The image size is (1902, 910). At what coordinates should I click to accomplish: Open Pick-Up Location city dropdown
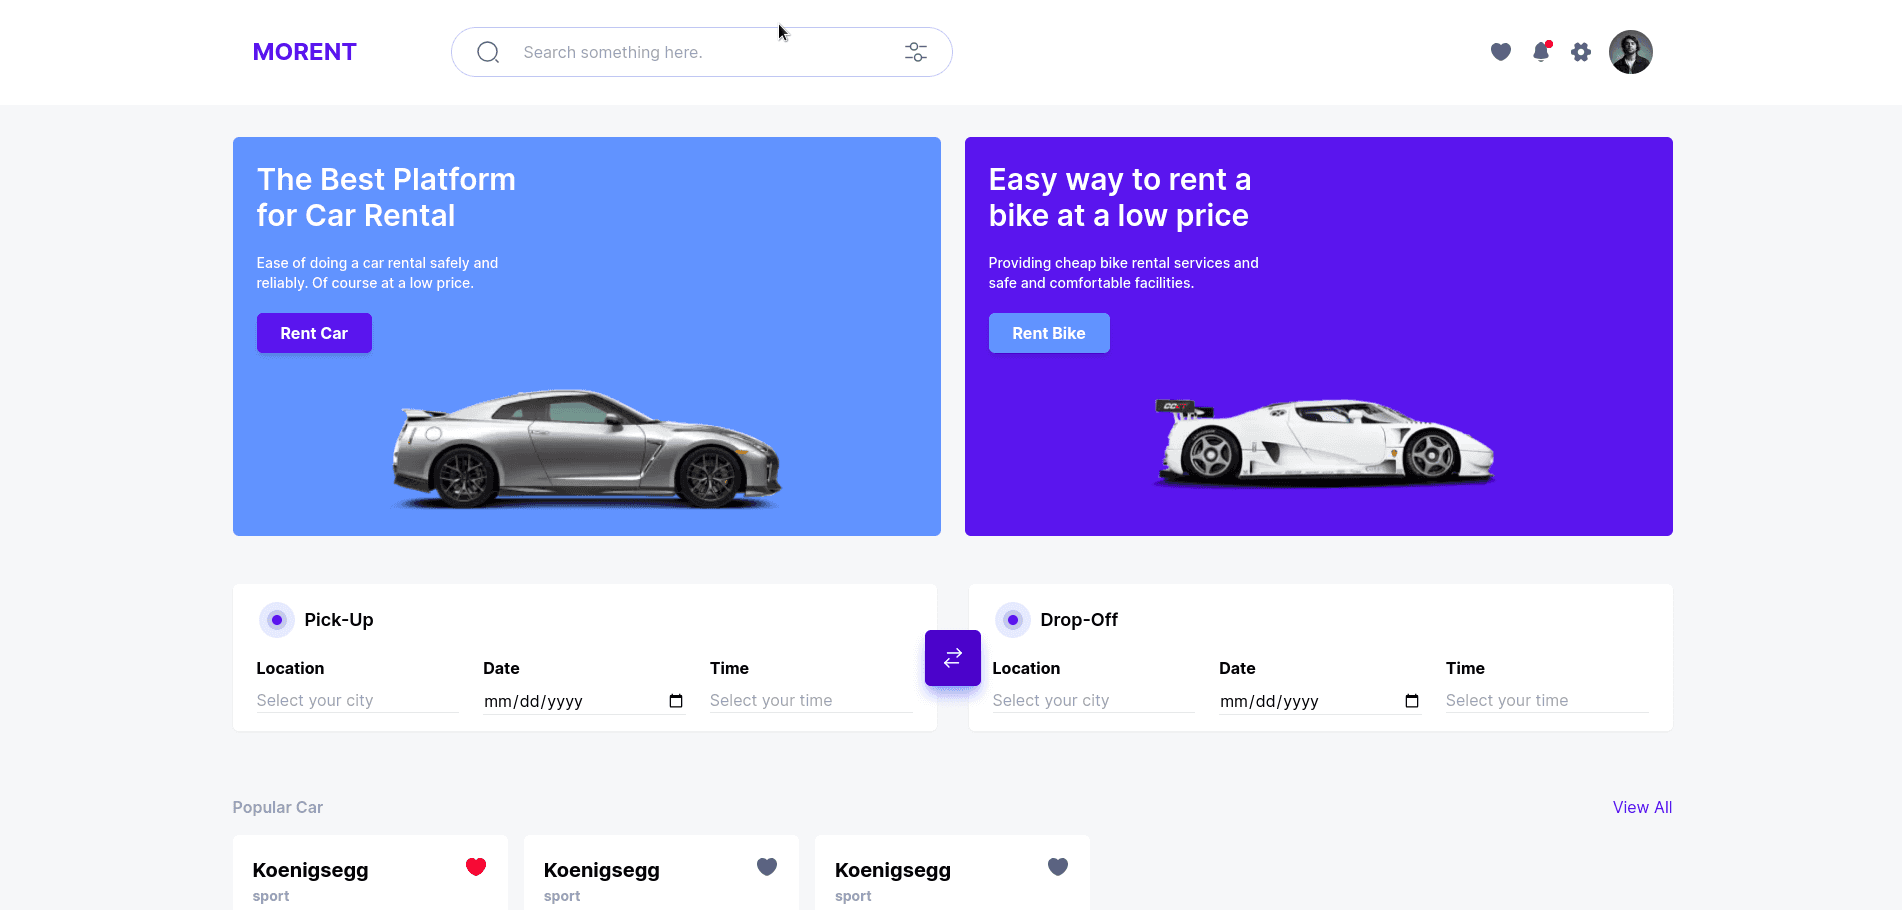pos(358,701)
